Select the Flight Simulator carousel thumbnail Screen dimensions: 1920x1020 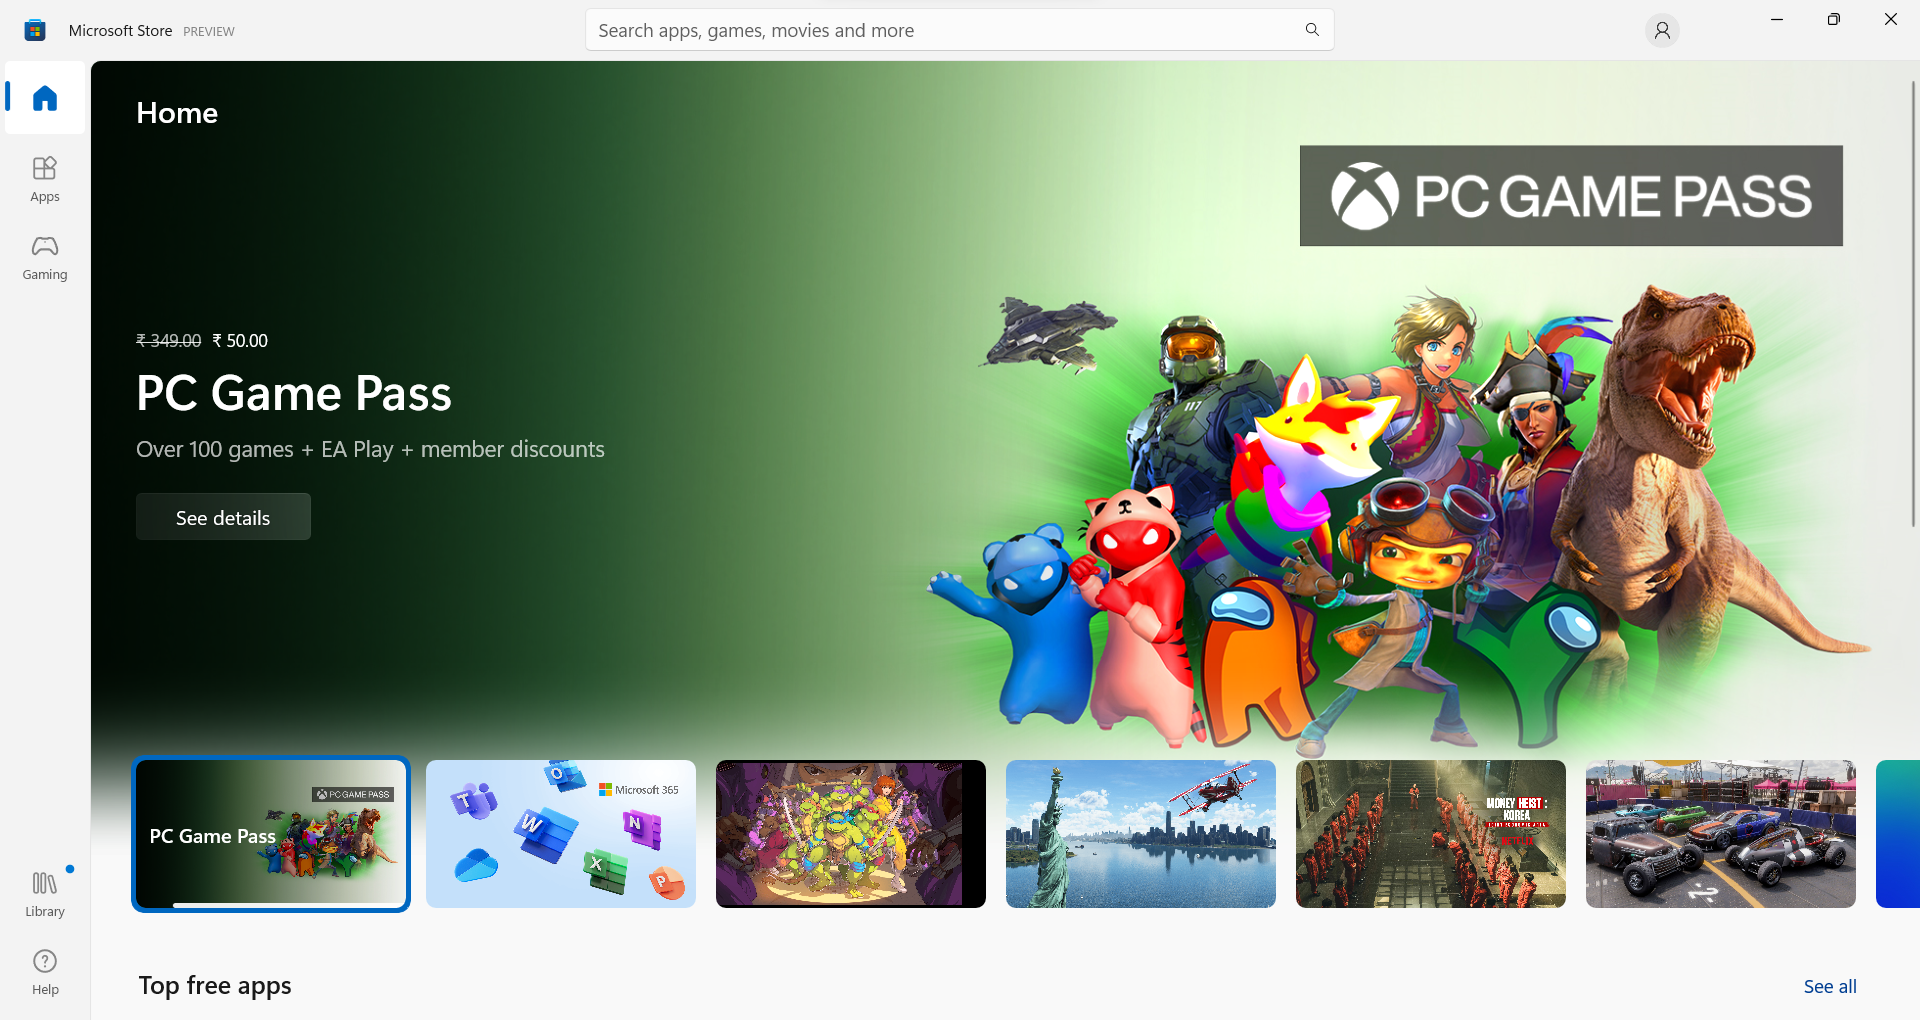pos(1141,834)
